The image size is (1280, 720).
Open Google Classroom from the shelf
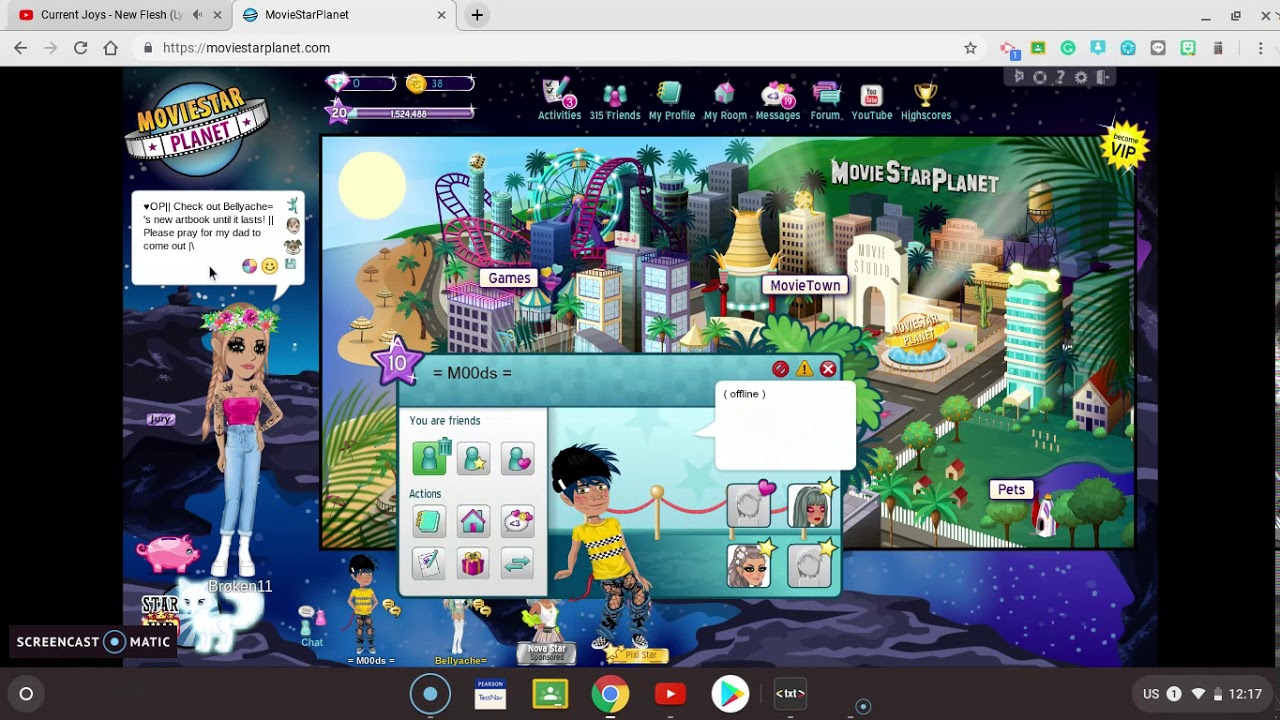(550, 693)
